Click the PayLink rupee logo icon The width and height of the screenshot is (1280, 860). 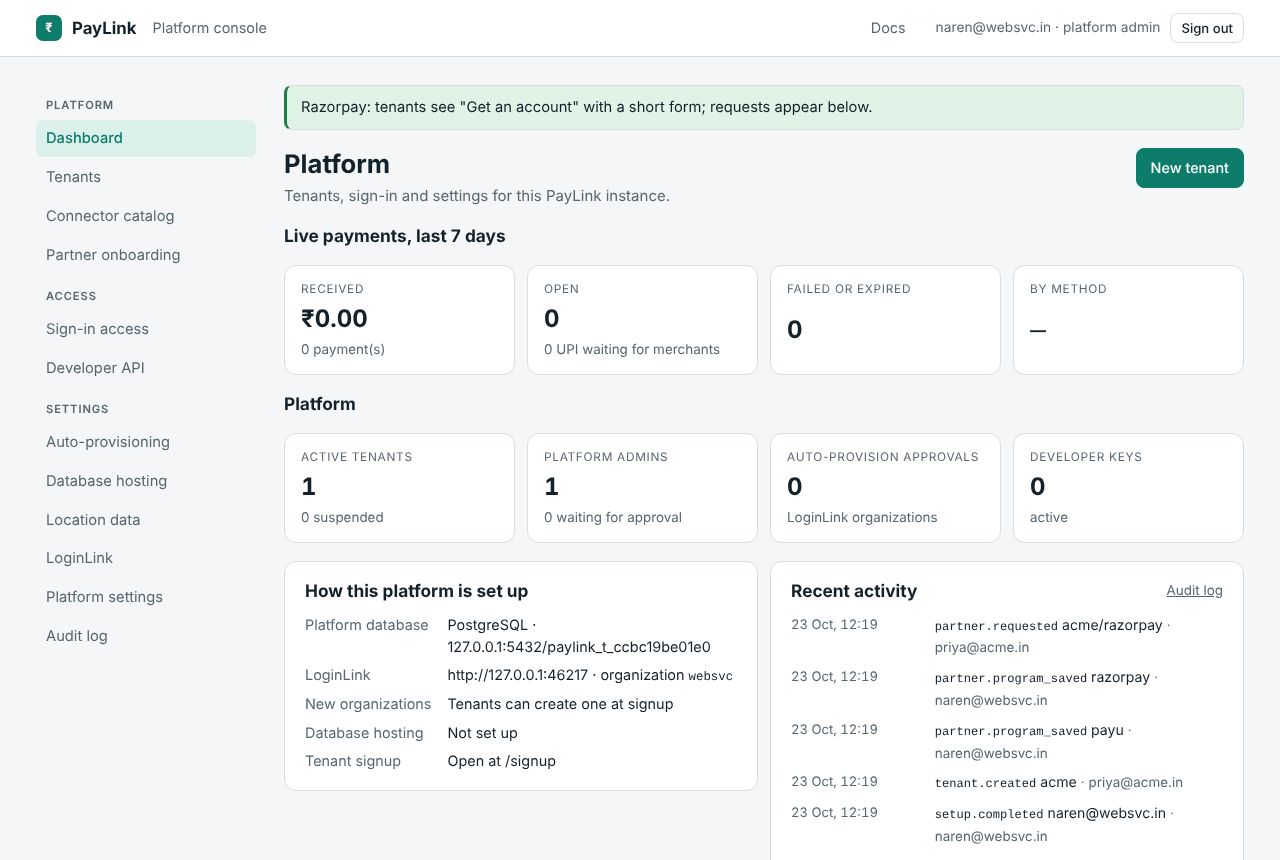click(x=49, y=28)
